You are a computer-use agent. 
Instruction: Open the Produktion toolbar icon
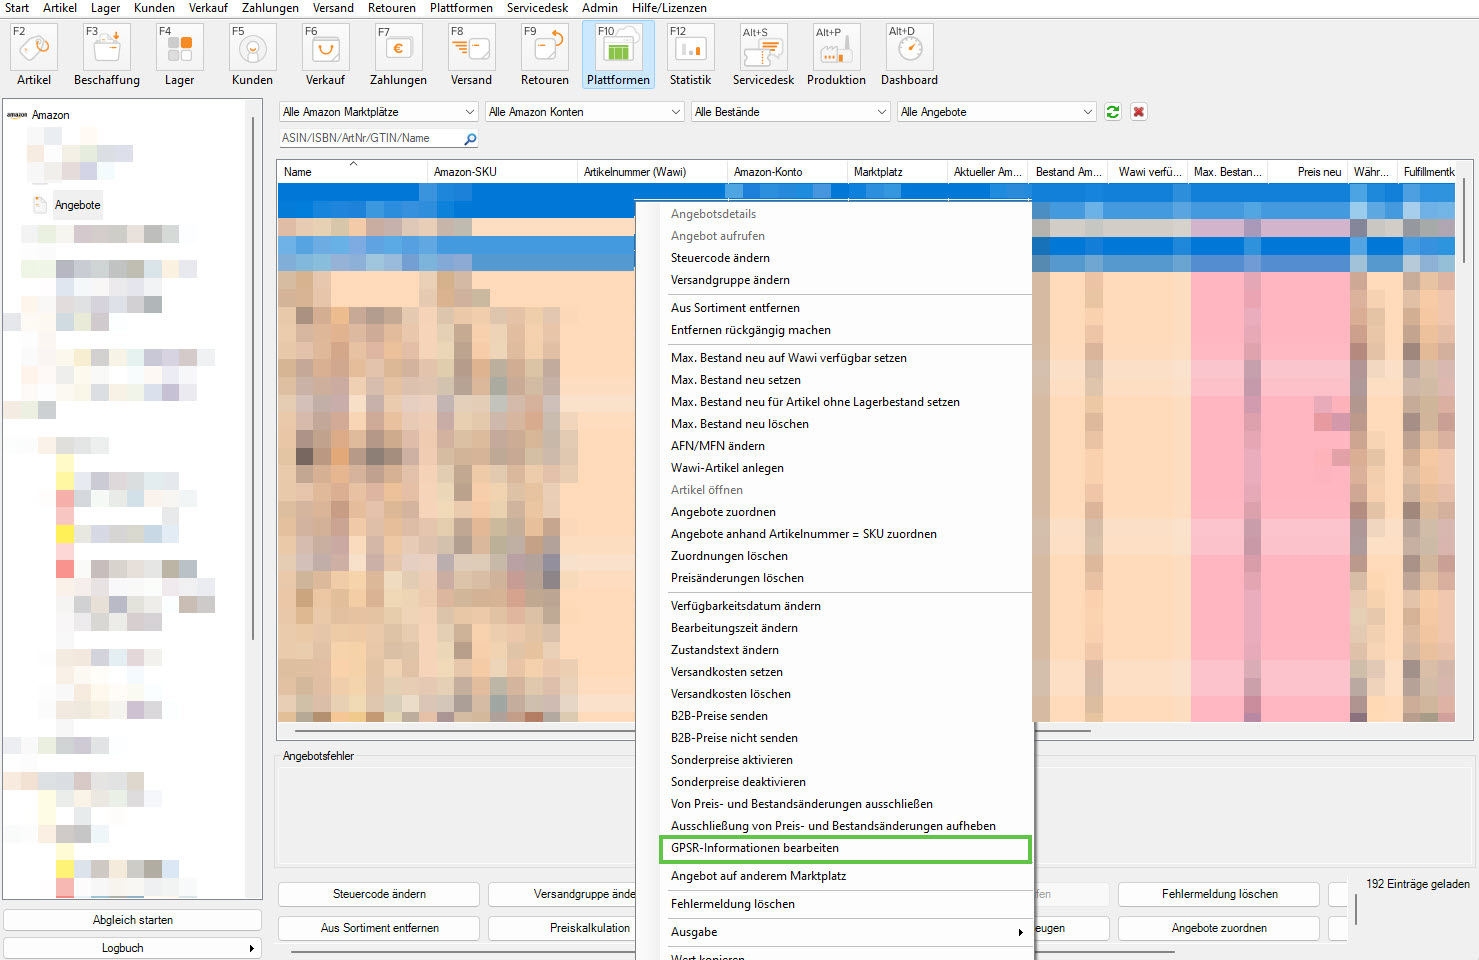tap(836, 48)
